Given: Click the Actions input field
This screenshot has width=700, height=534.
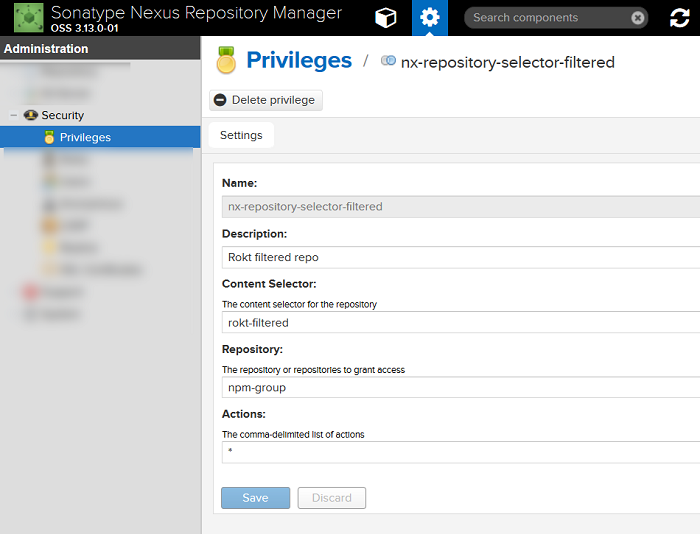Looking at the screenshot, I should click(x=461, y=452).
